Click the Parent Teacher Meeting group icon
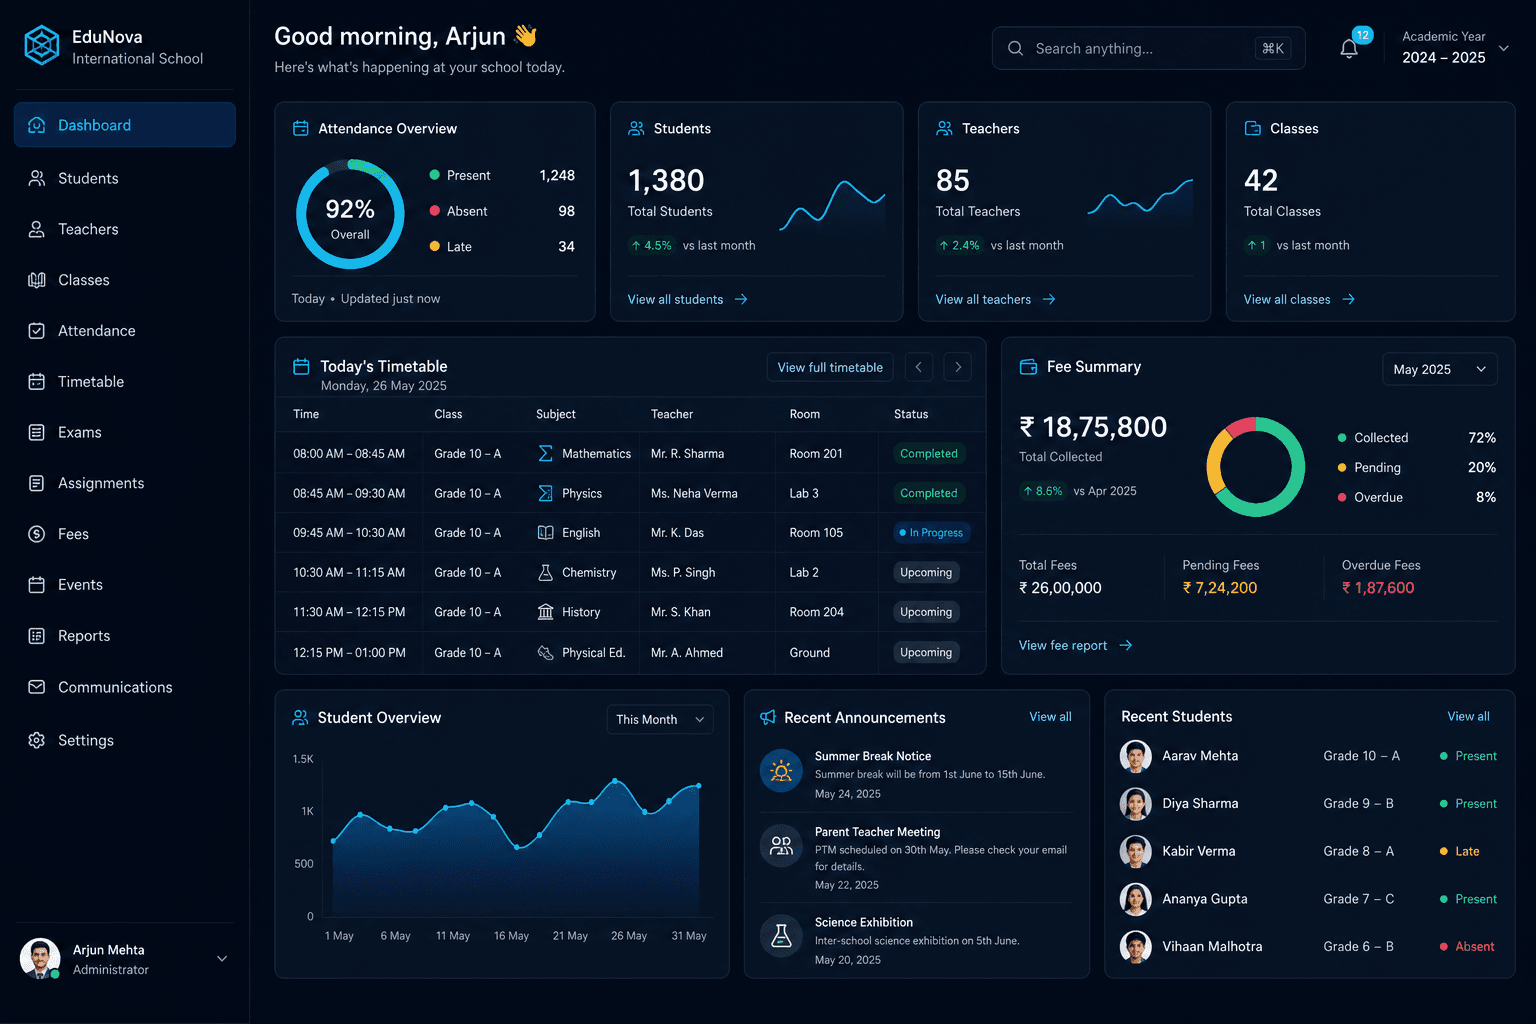Image resolution: width=1536 pixels, height=1024 pixels. tap(781, 846)
